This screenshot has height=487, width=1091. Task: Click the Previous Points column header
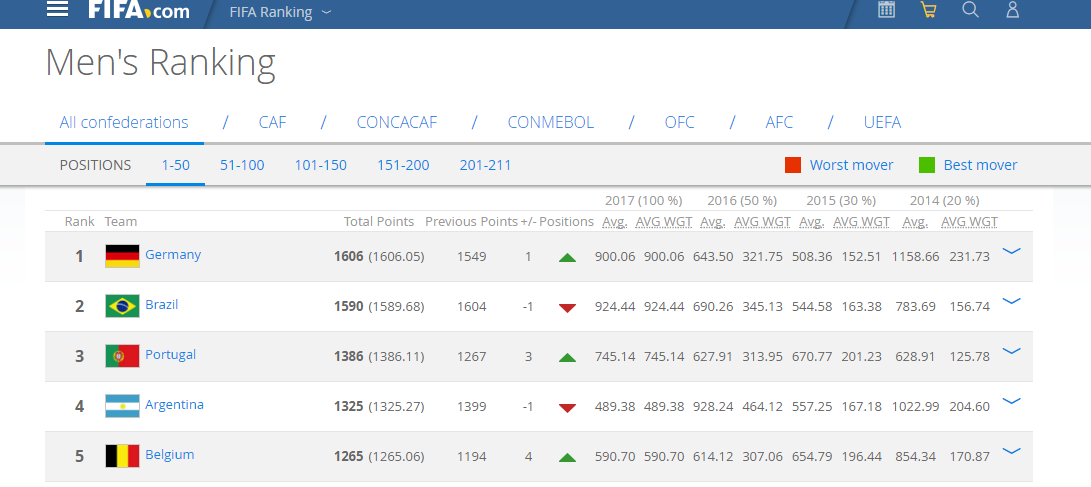click(x=472, y=222)
